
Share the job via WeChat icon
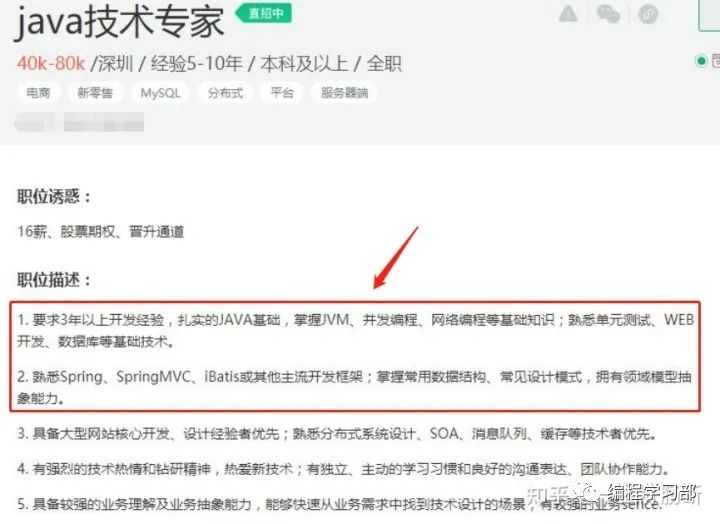(608, 14)
